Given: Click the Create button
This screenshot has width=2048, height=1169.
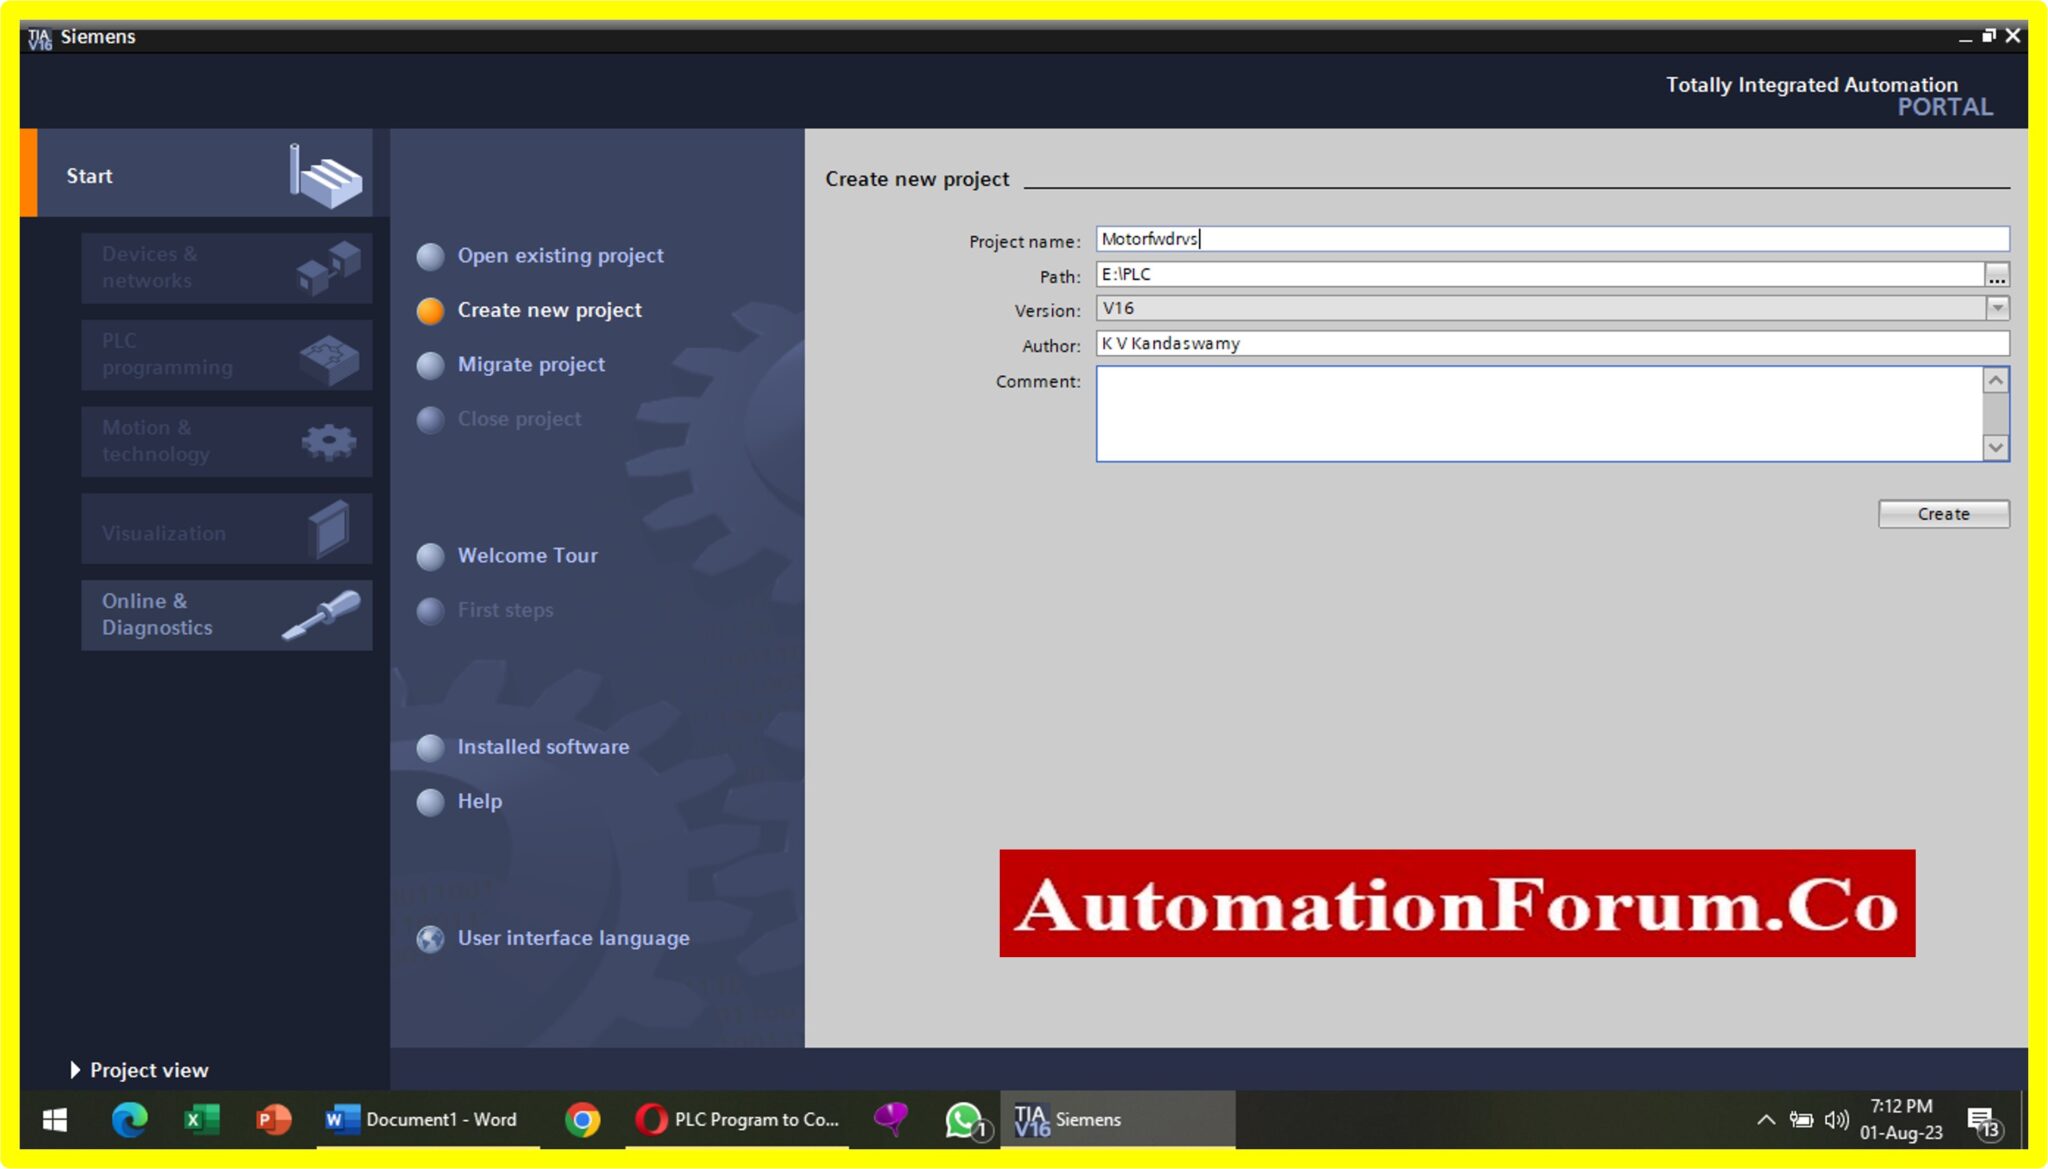Looking at the screenshot, I should 1942,513.
